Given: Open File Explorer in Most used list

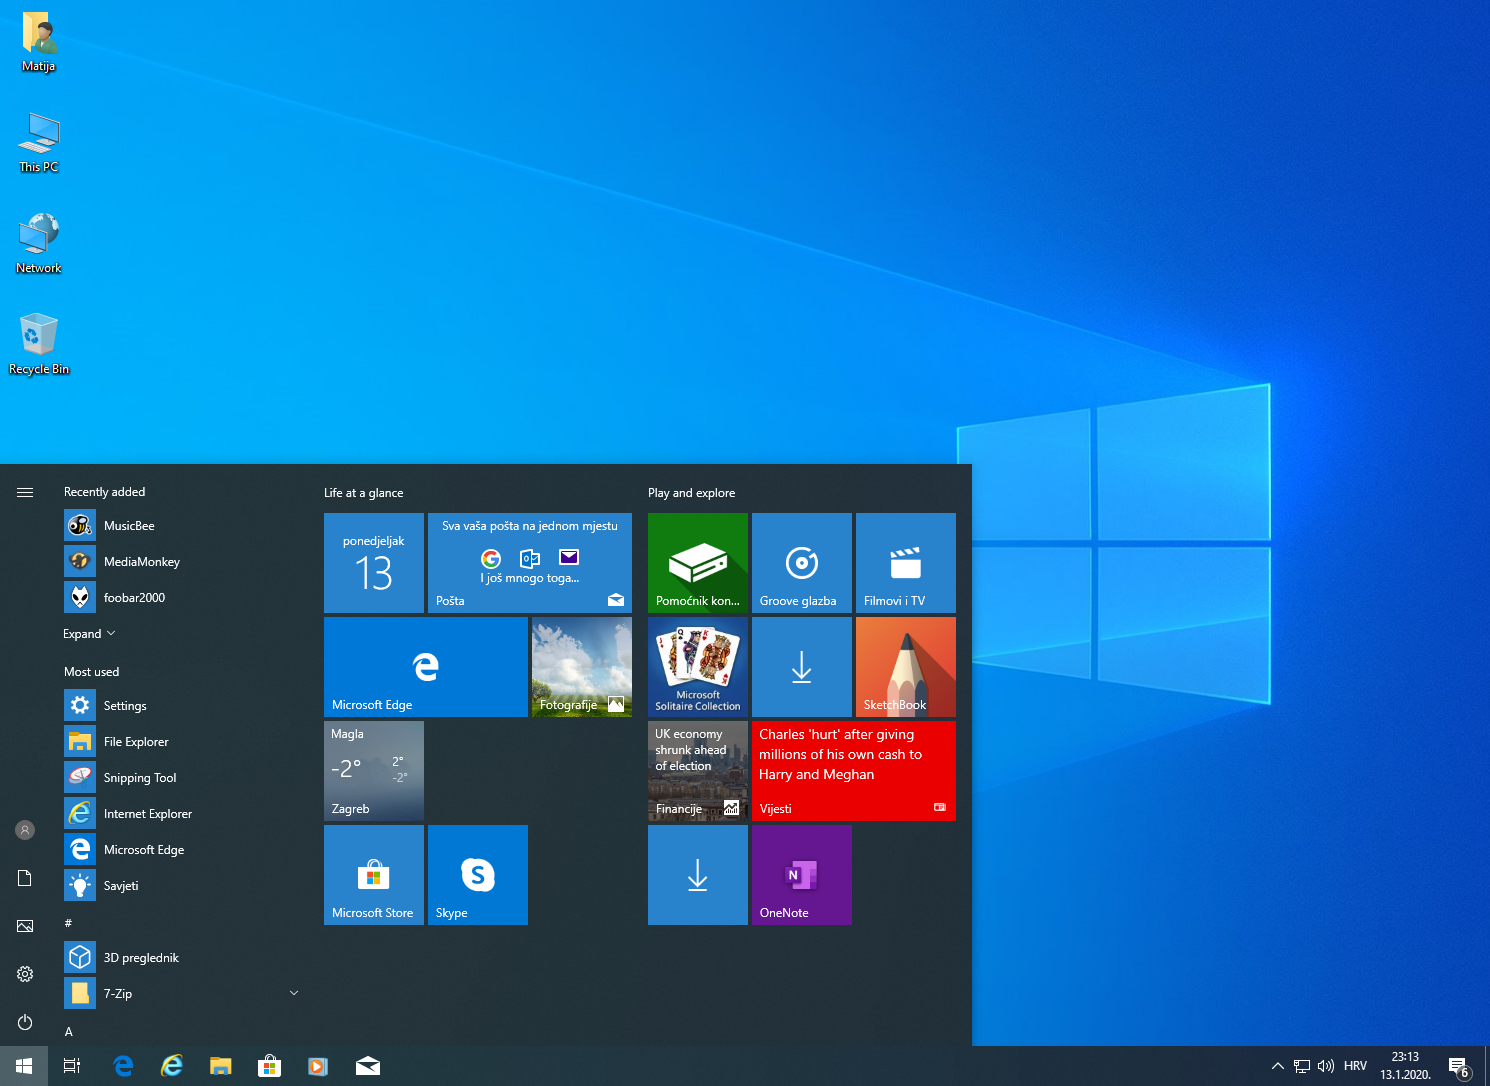Looking at the screenshot, I should pos(180,742).
